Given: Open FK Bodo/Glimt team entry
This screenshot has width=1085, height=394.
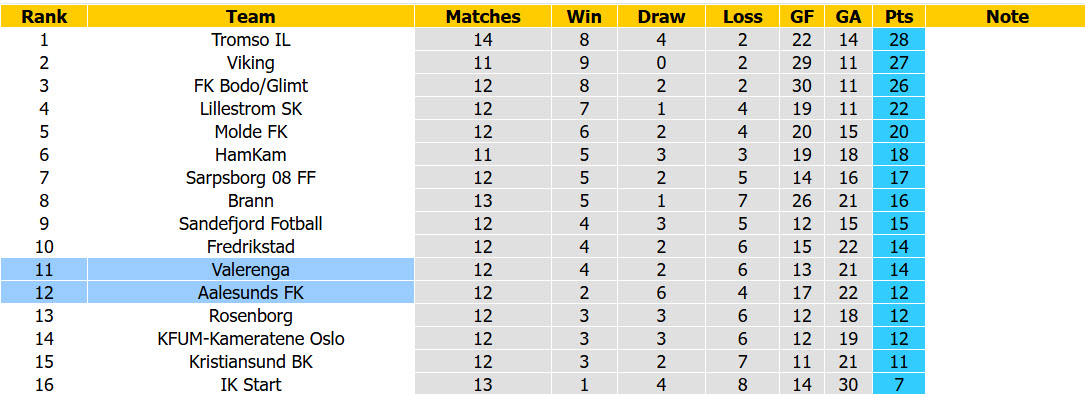Looking at the screenshot, I should coord(251,86).
